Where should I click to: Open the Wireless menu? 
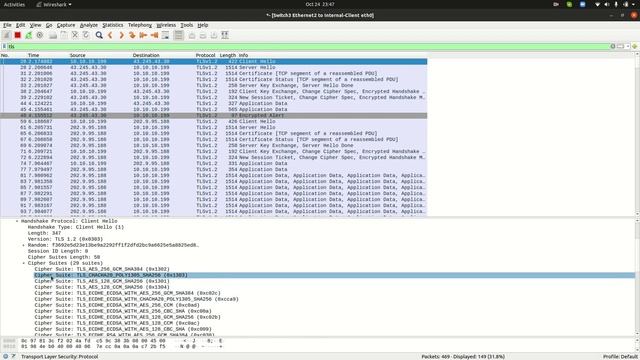click(166, 25)
